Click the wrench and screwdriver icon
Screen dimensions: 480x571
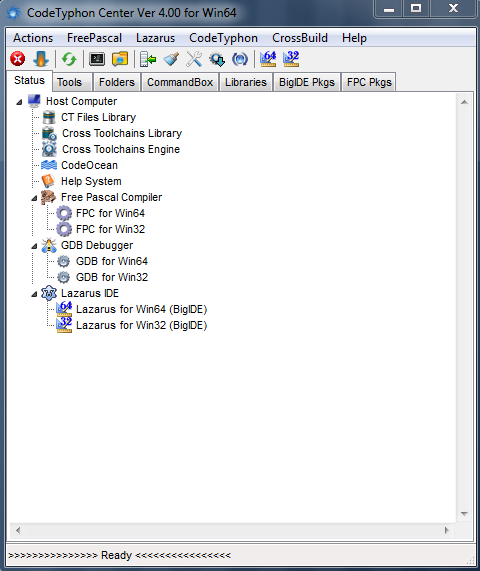click(194, 59)
